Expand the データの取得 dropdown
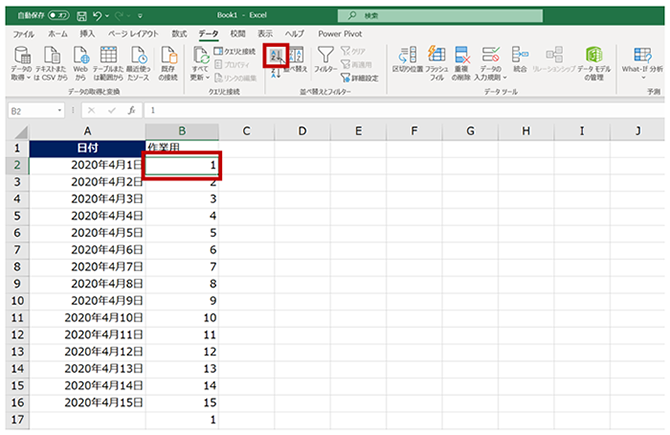 pyautogui.click(x=22, y=76)
